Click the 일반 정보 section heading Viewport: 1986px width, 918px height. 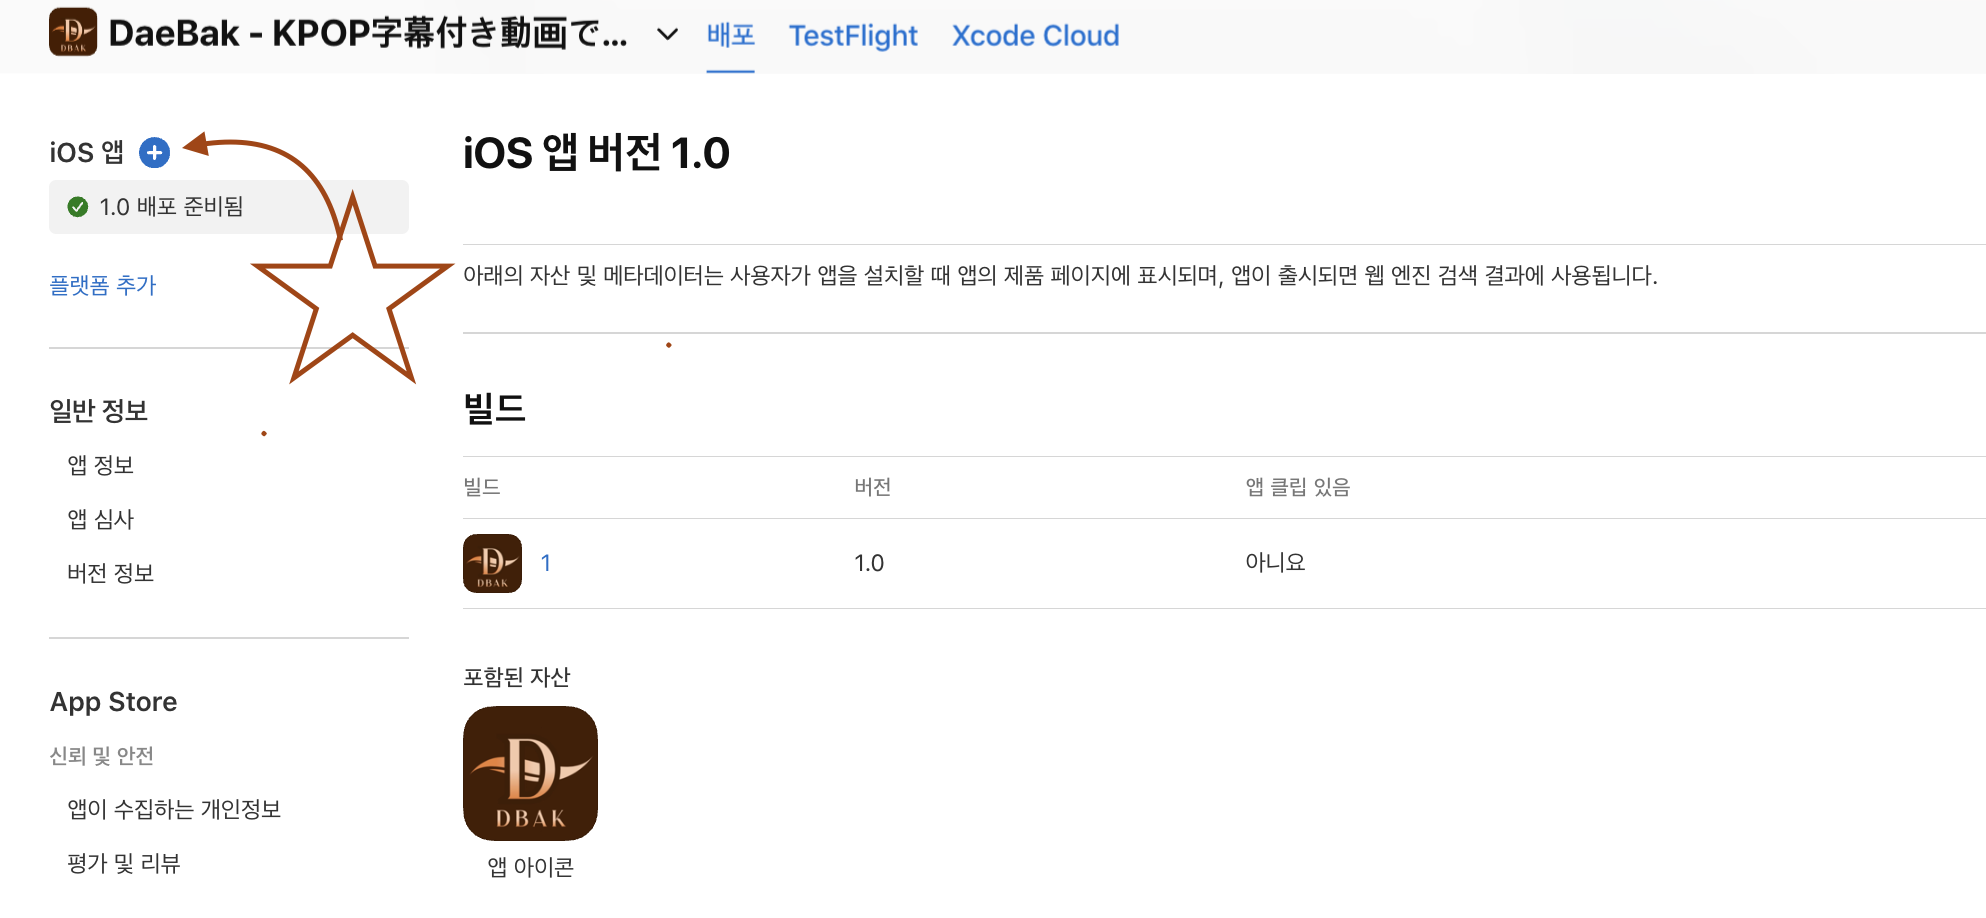pos(99,410)
